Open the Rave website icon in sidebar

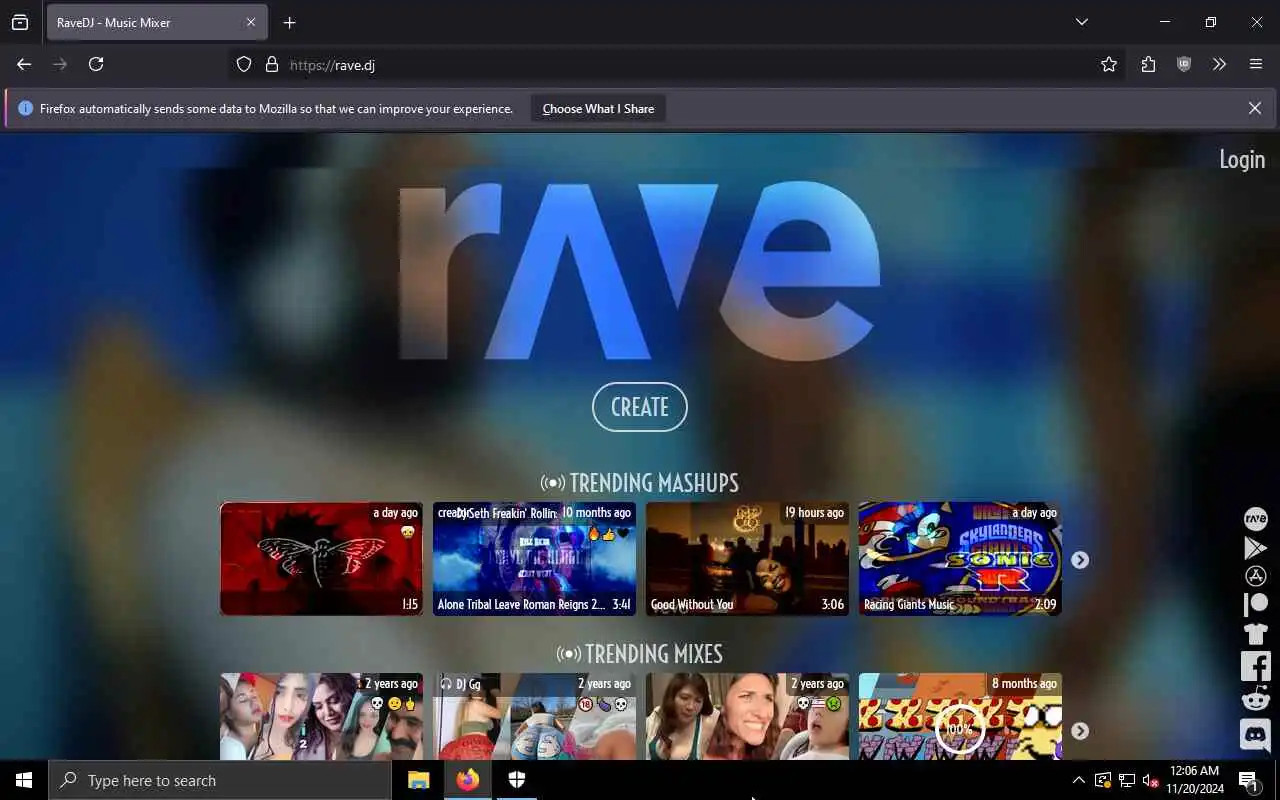[x=1255, y=518]
